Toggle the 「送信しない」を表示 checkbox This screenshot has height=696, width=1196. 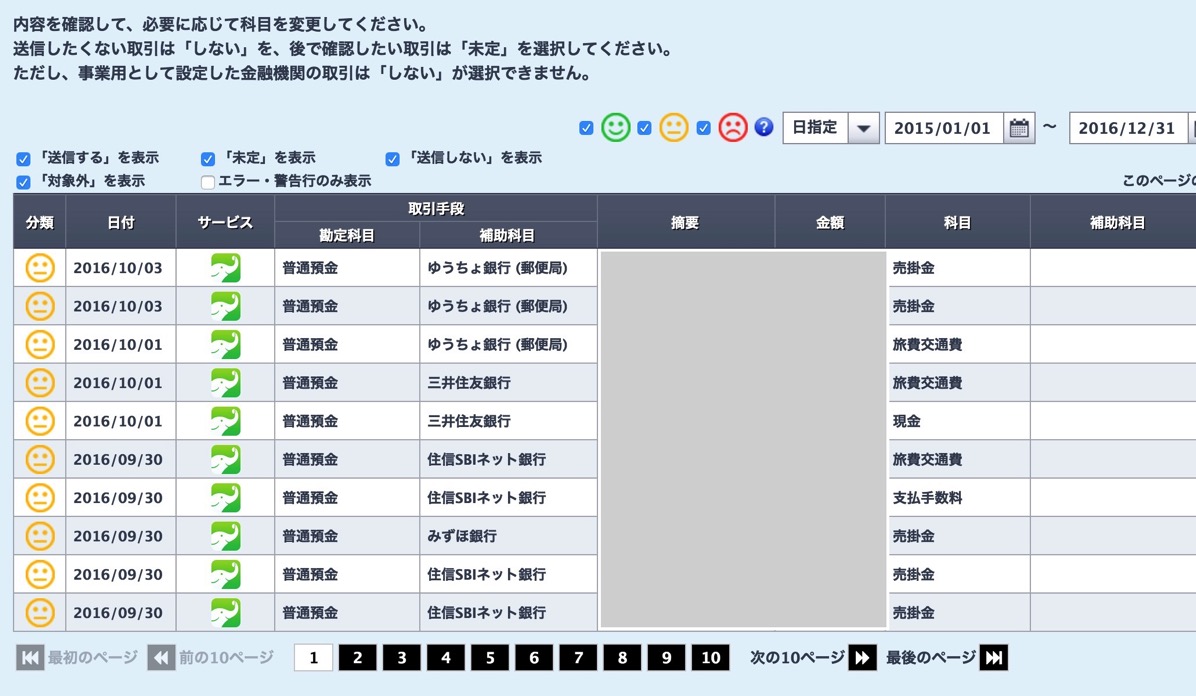392,159
